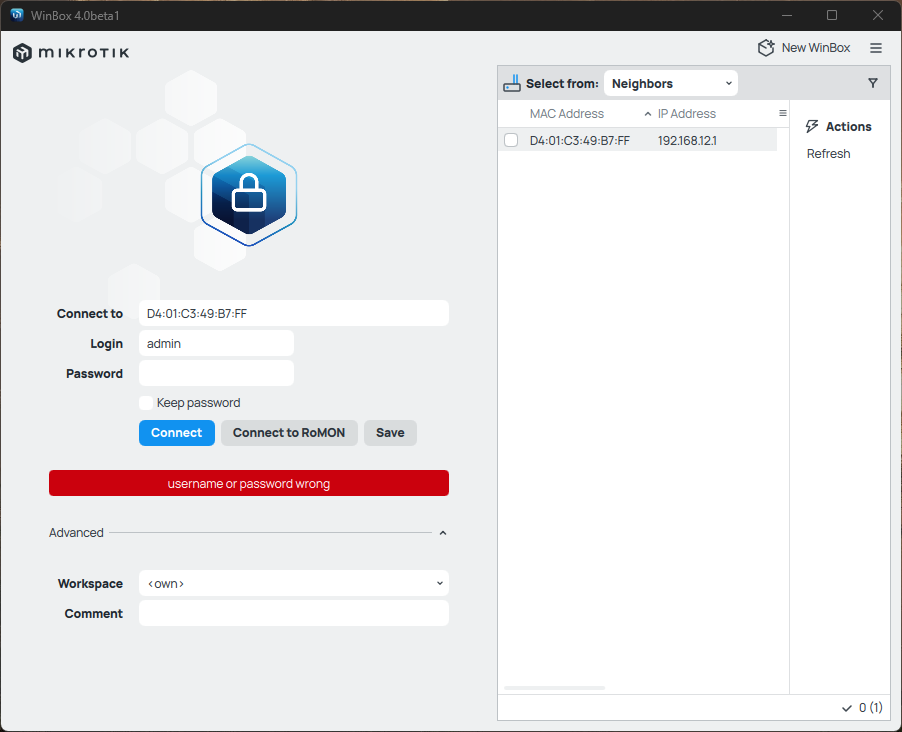Image resolution: width=902 pixels, height=732 pixels.
Task: Click the Login field containing admin
Action: pyautogui.click(x=216, y=344)
